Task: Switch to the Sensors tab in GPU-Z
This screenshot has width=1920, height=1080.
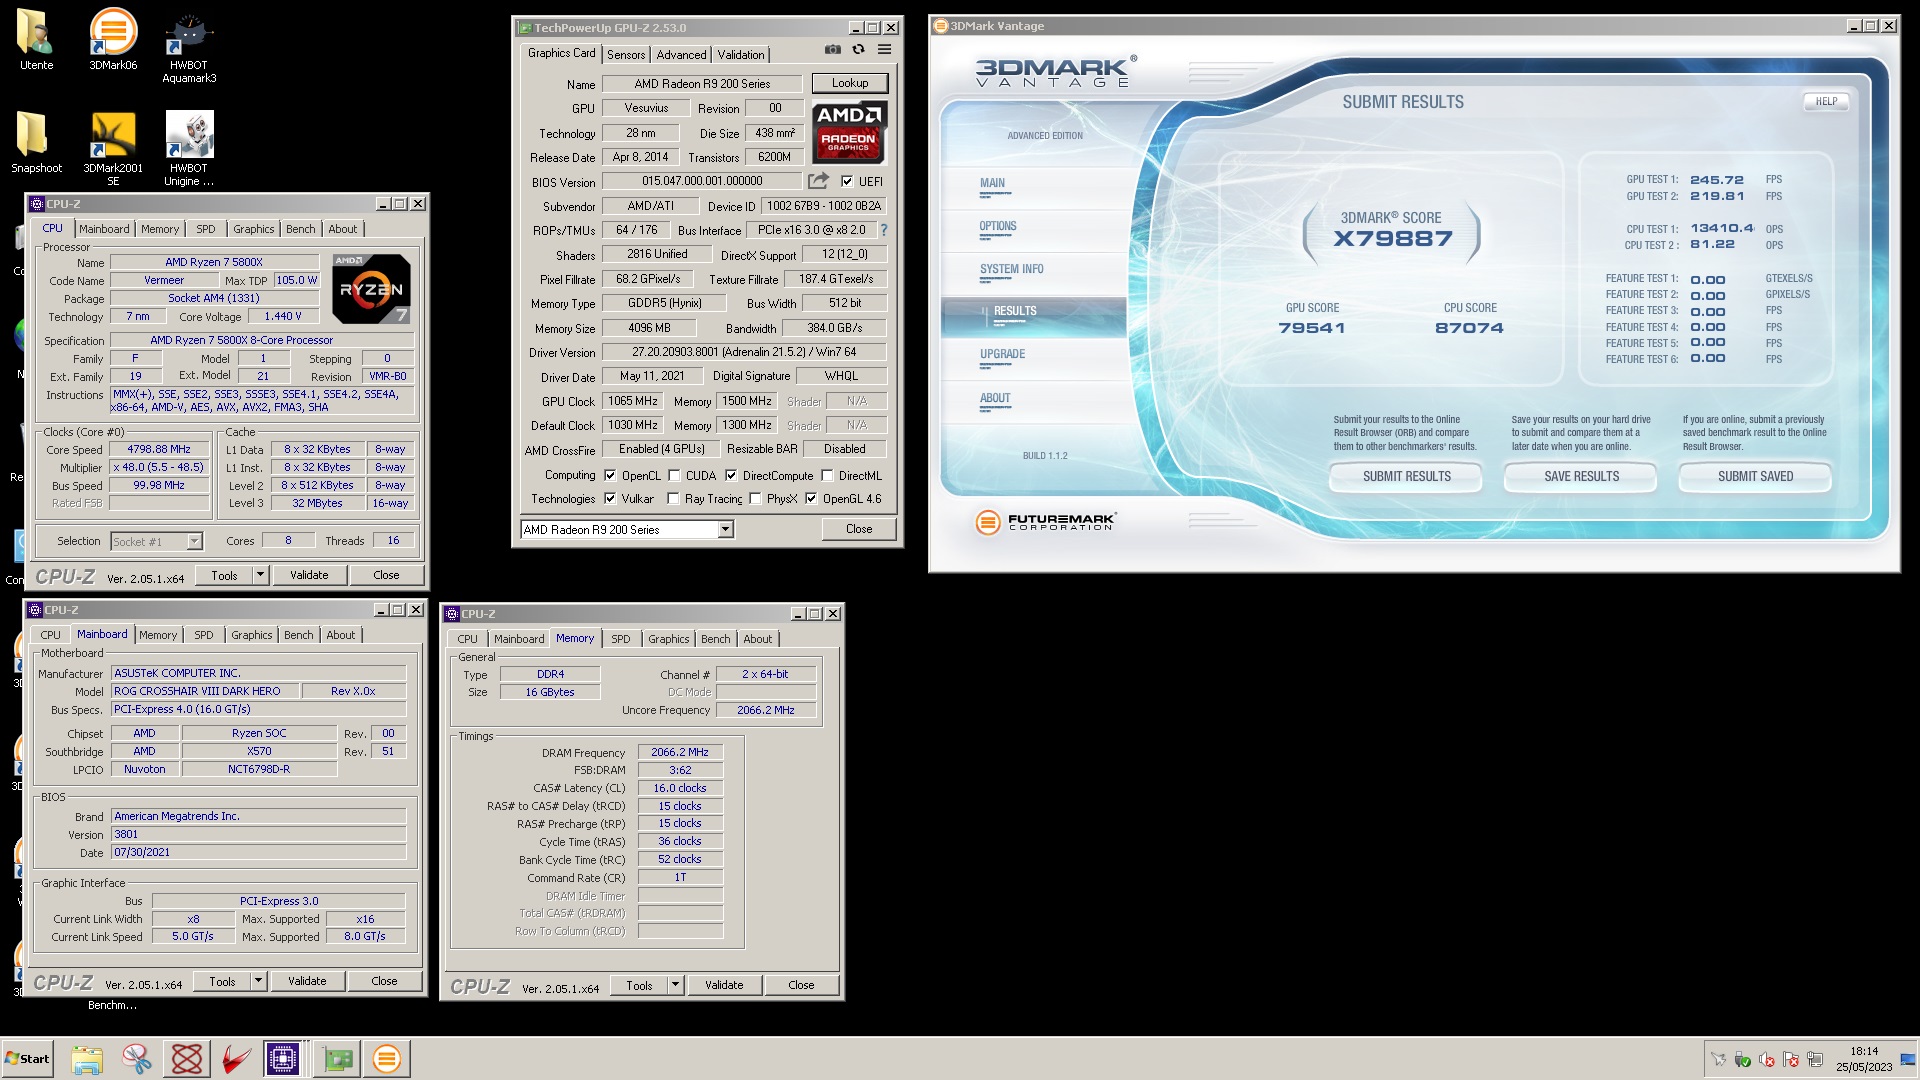Action: tap(626, 55)
